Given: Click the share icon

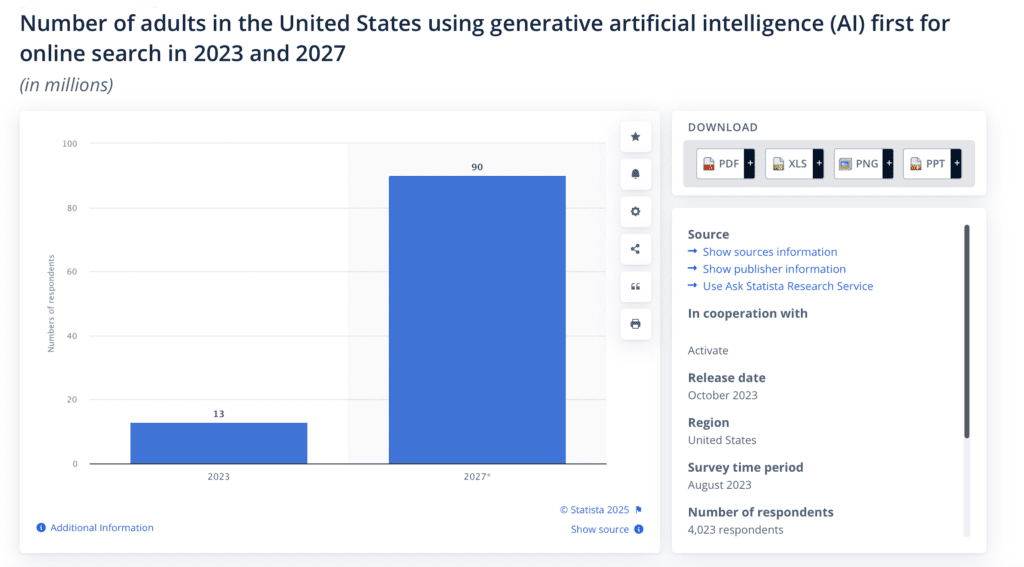Looking at the screenshot, I should tap(635, 249).
